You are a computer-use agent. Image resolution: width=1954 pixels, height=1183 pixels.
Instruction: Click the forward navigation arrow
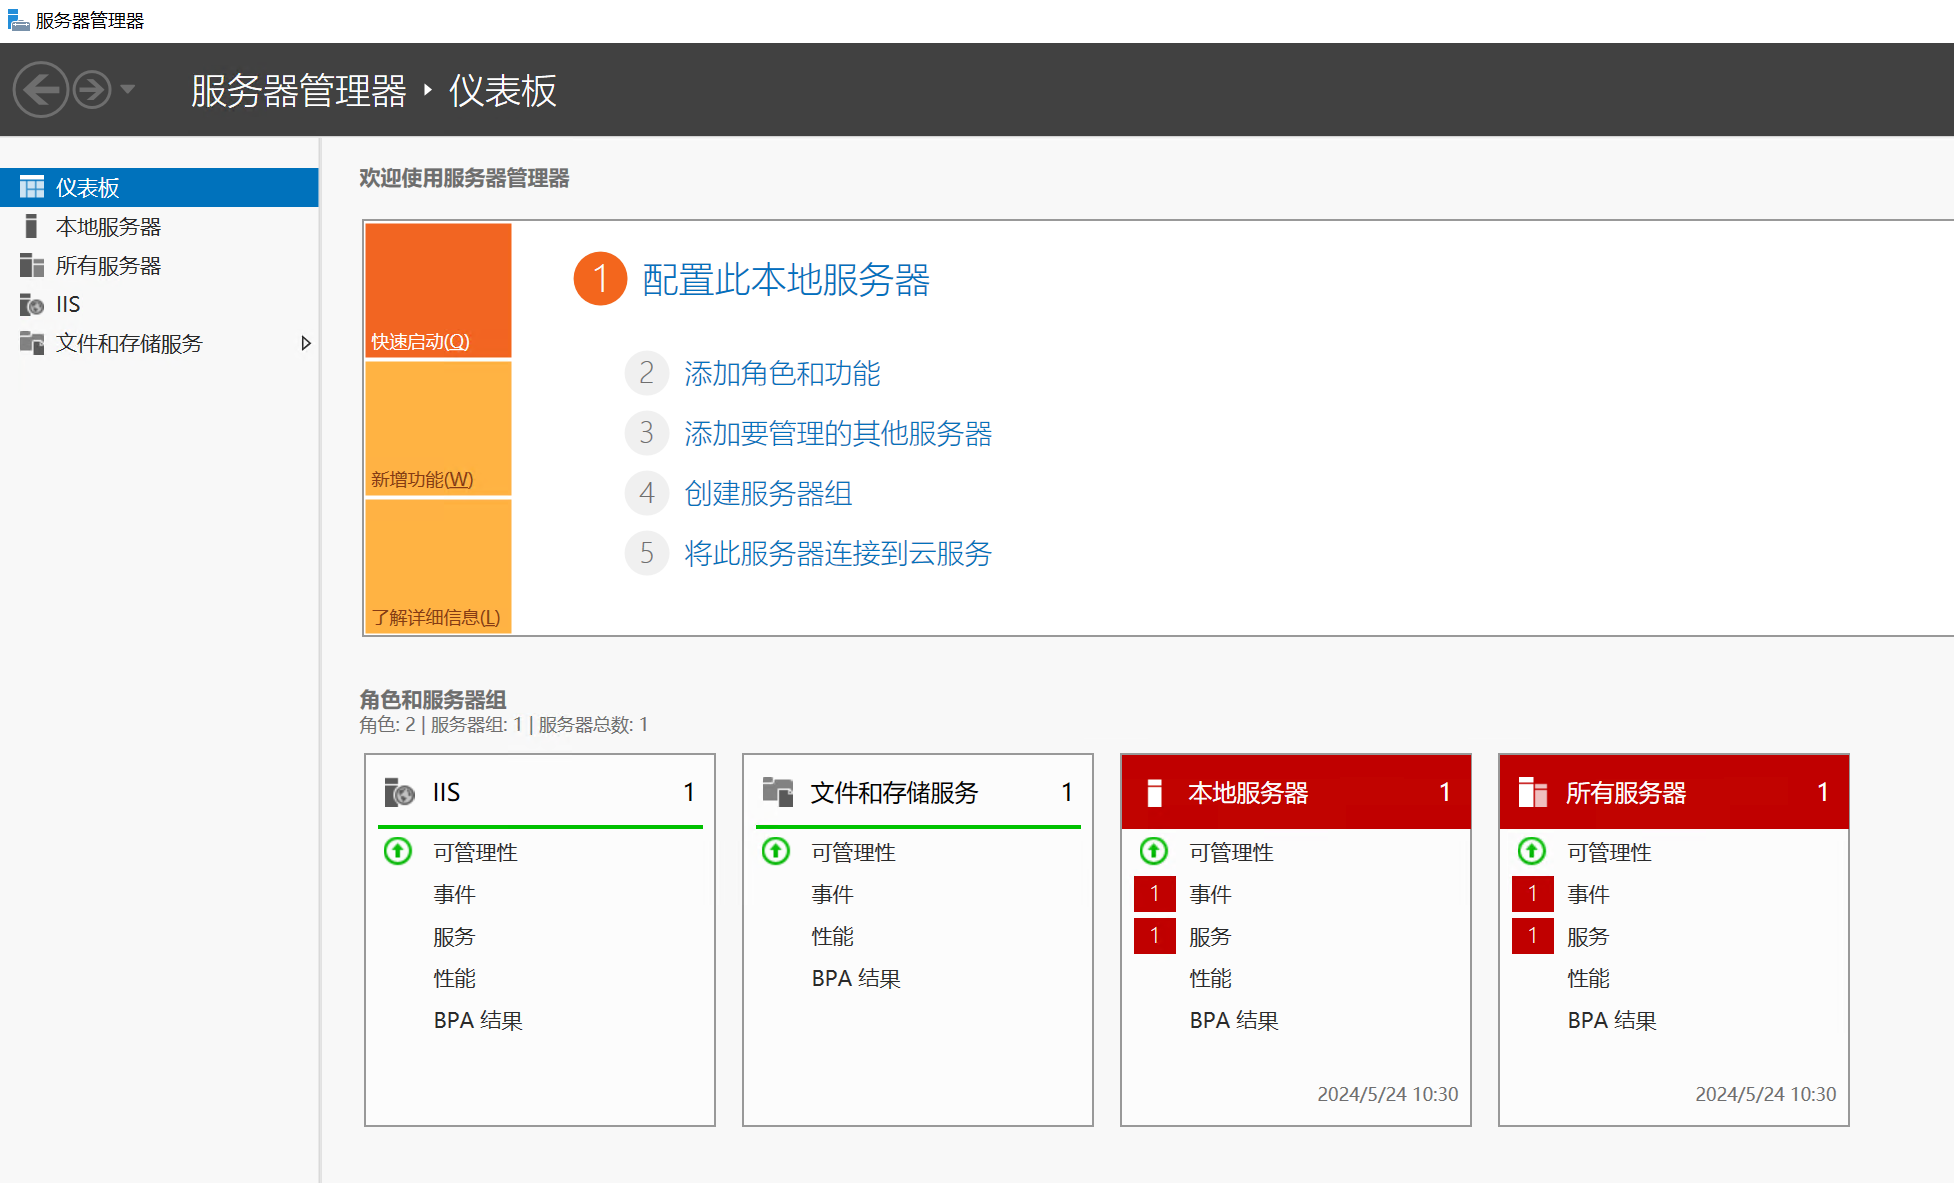click(92, 90)
